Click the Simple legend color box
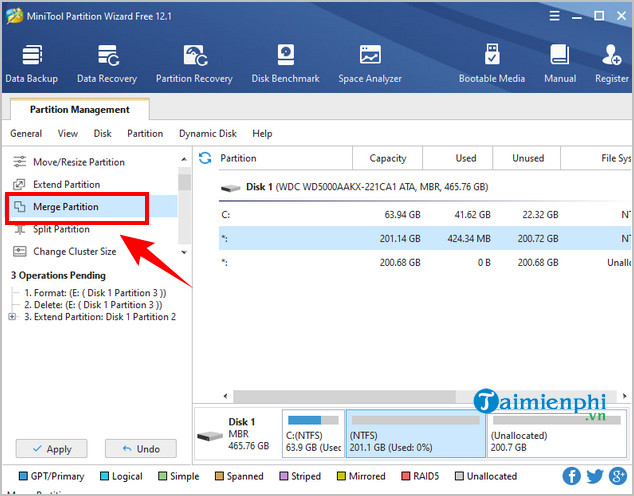The image size is (634, 496). 163,476
